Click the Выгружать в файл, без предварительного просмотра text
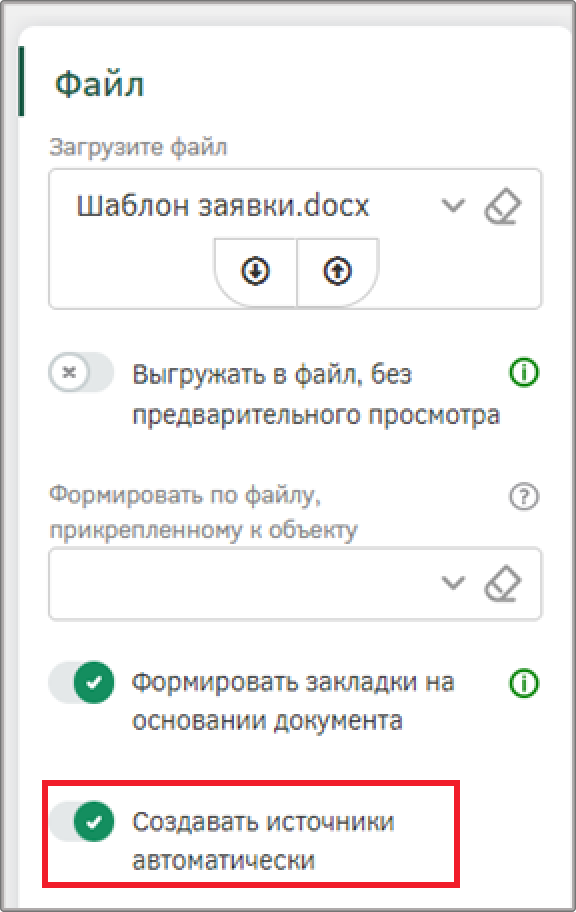The image size is (576, 912). 316,394
